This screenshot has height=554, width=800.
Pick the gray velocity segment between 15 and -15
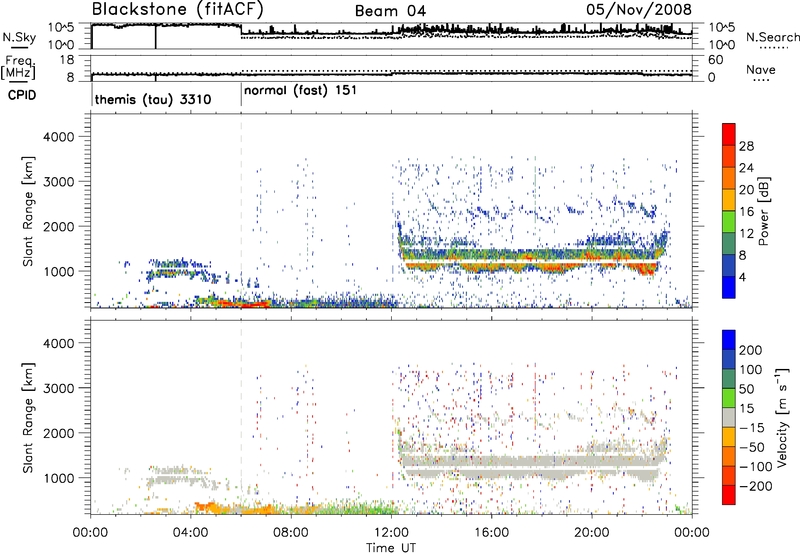click(729, 417)
